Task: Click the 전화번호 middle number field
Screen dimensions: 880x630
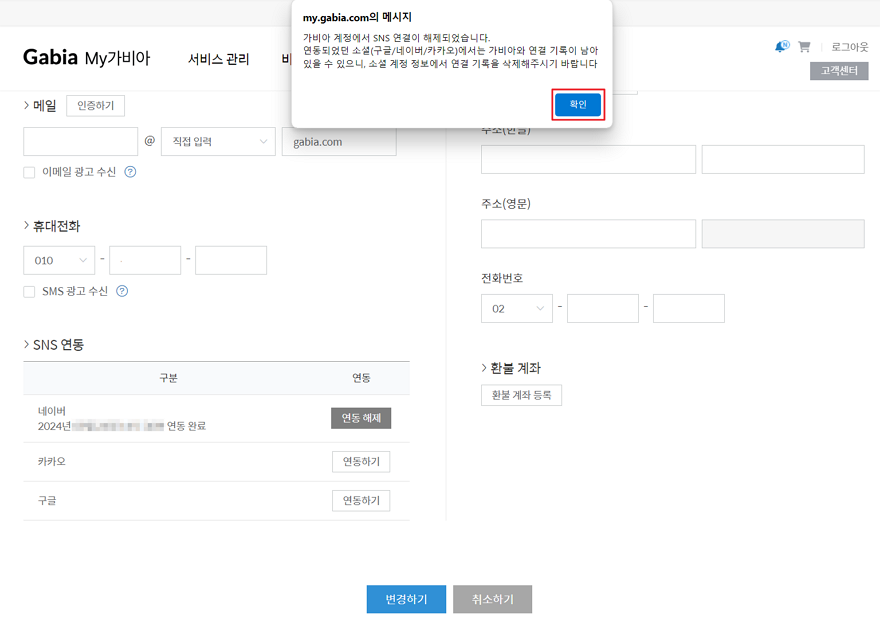Action: pyautogui.click(x=603, y=308)
